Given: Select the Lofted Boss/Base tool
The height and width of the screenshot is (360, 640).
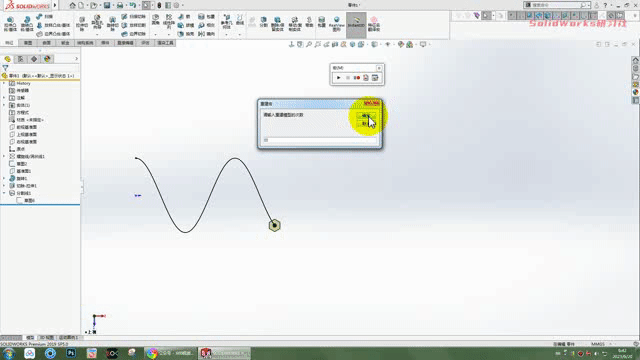Looking at the screenshot, I should click(53, 25).
